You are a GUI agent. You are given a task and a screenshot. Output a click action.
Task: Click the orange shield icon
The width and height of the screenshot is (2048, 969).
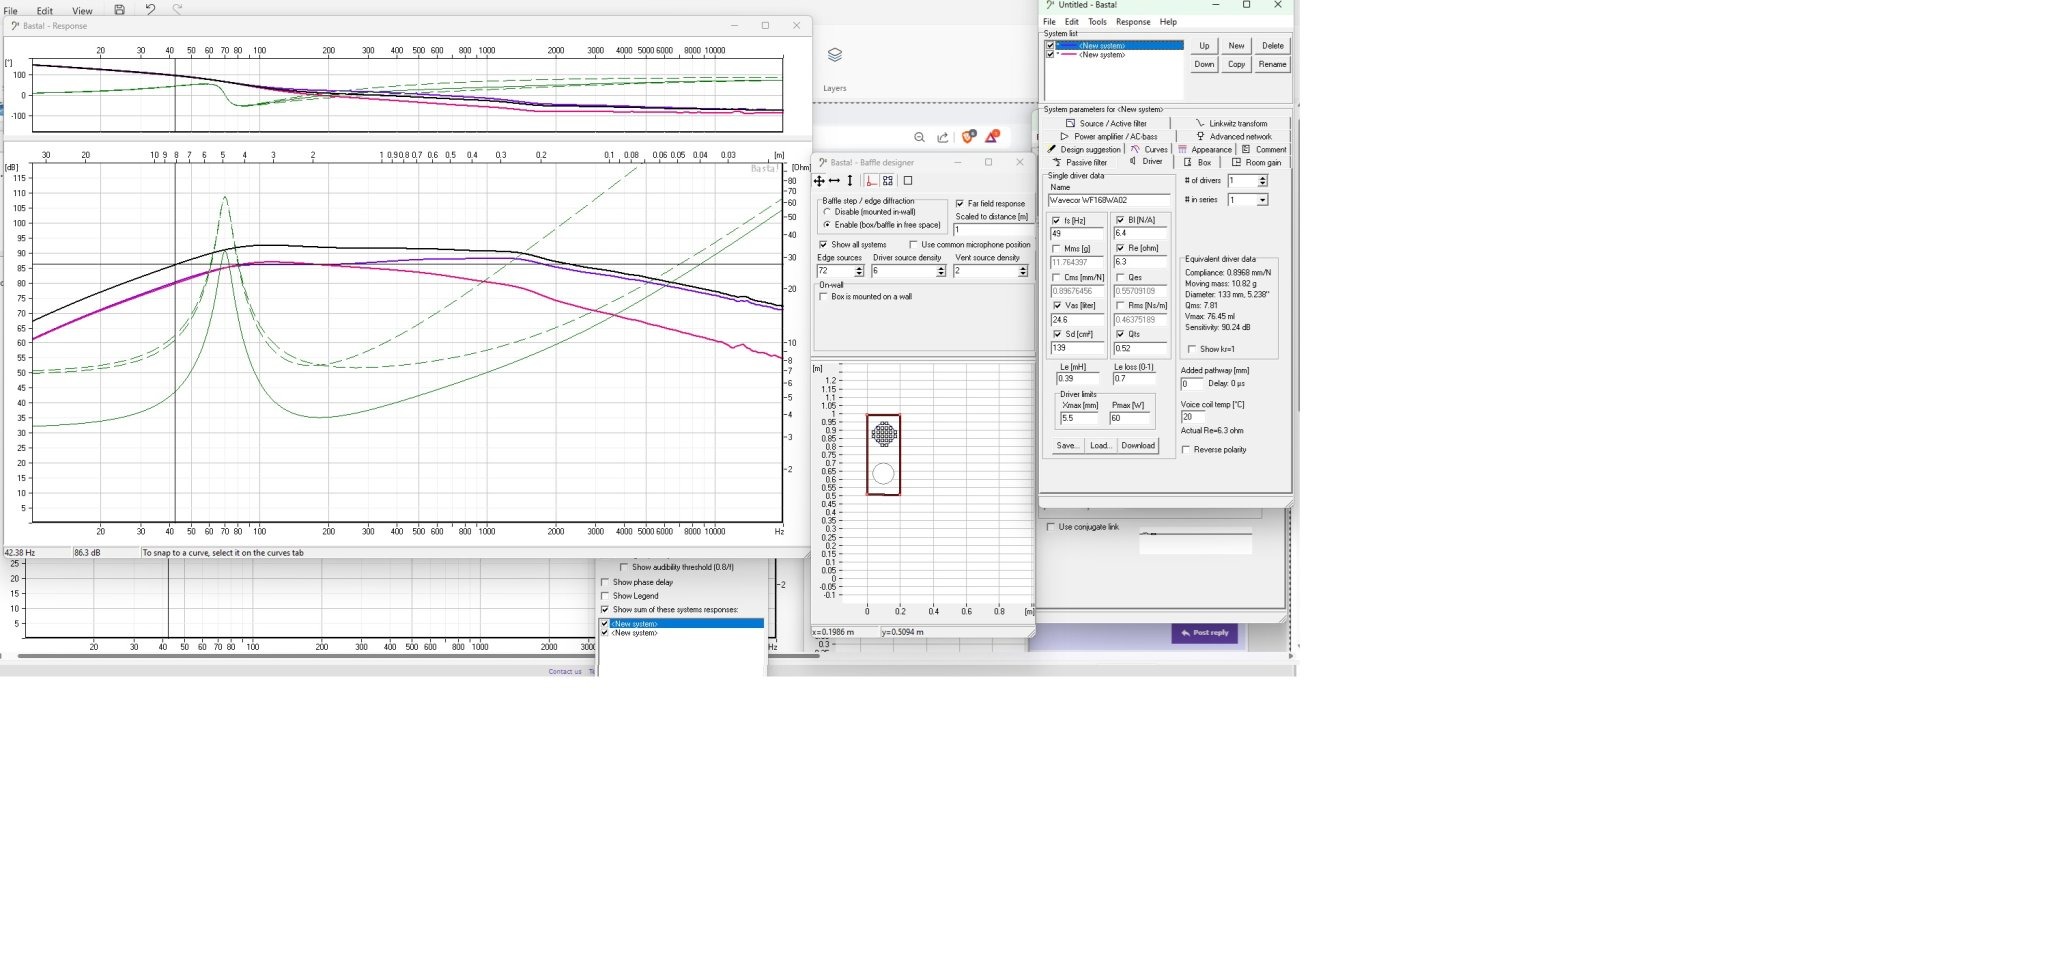[x=968, y=136]
